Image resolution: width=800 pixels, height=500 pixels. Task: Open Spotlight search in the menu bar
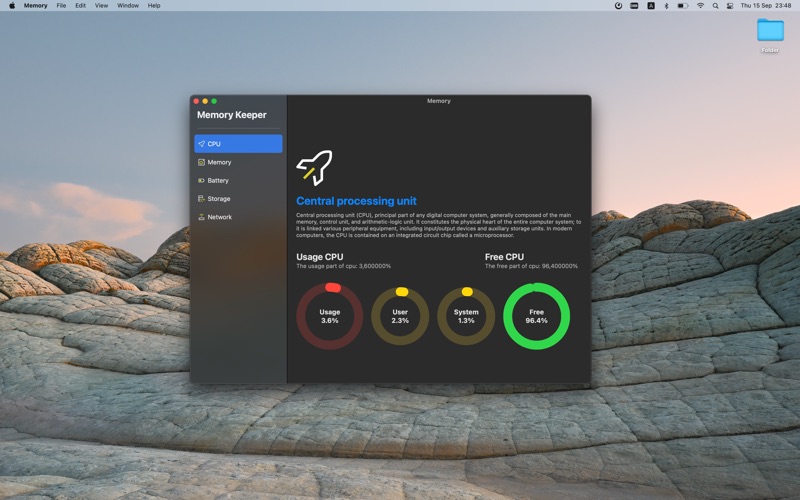point(715,6)
